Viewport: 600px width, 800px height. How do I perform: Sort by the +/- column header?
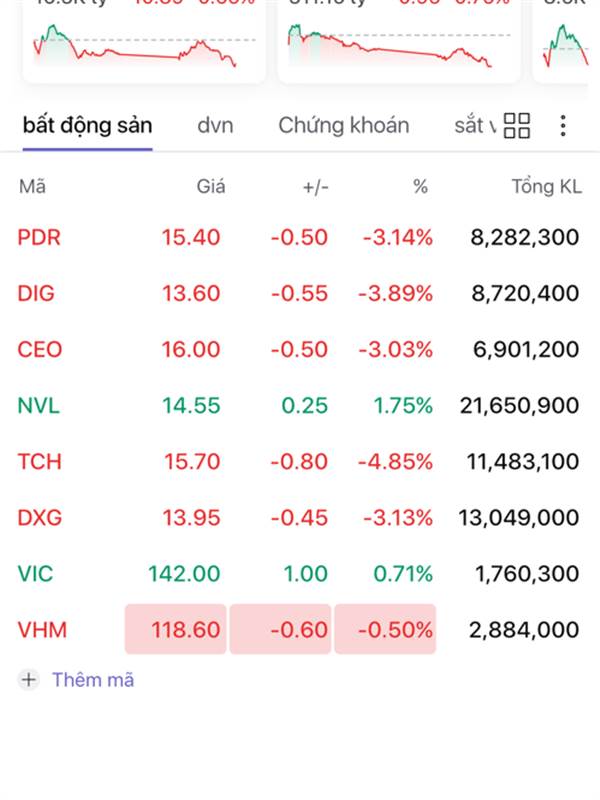315,186
